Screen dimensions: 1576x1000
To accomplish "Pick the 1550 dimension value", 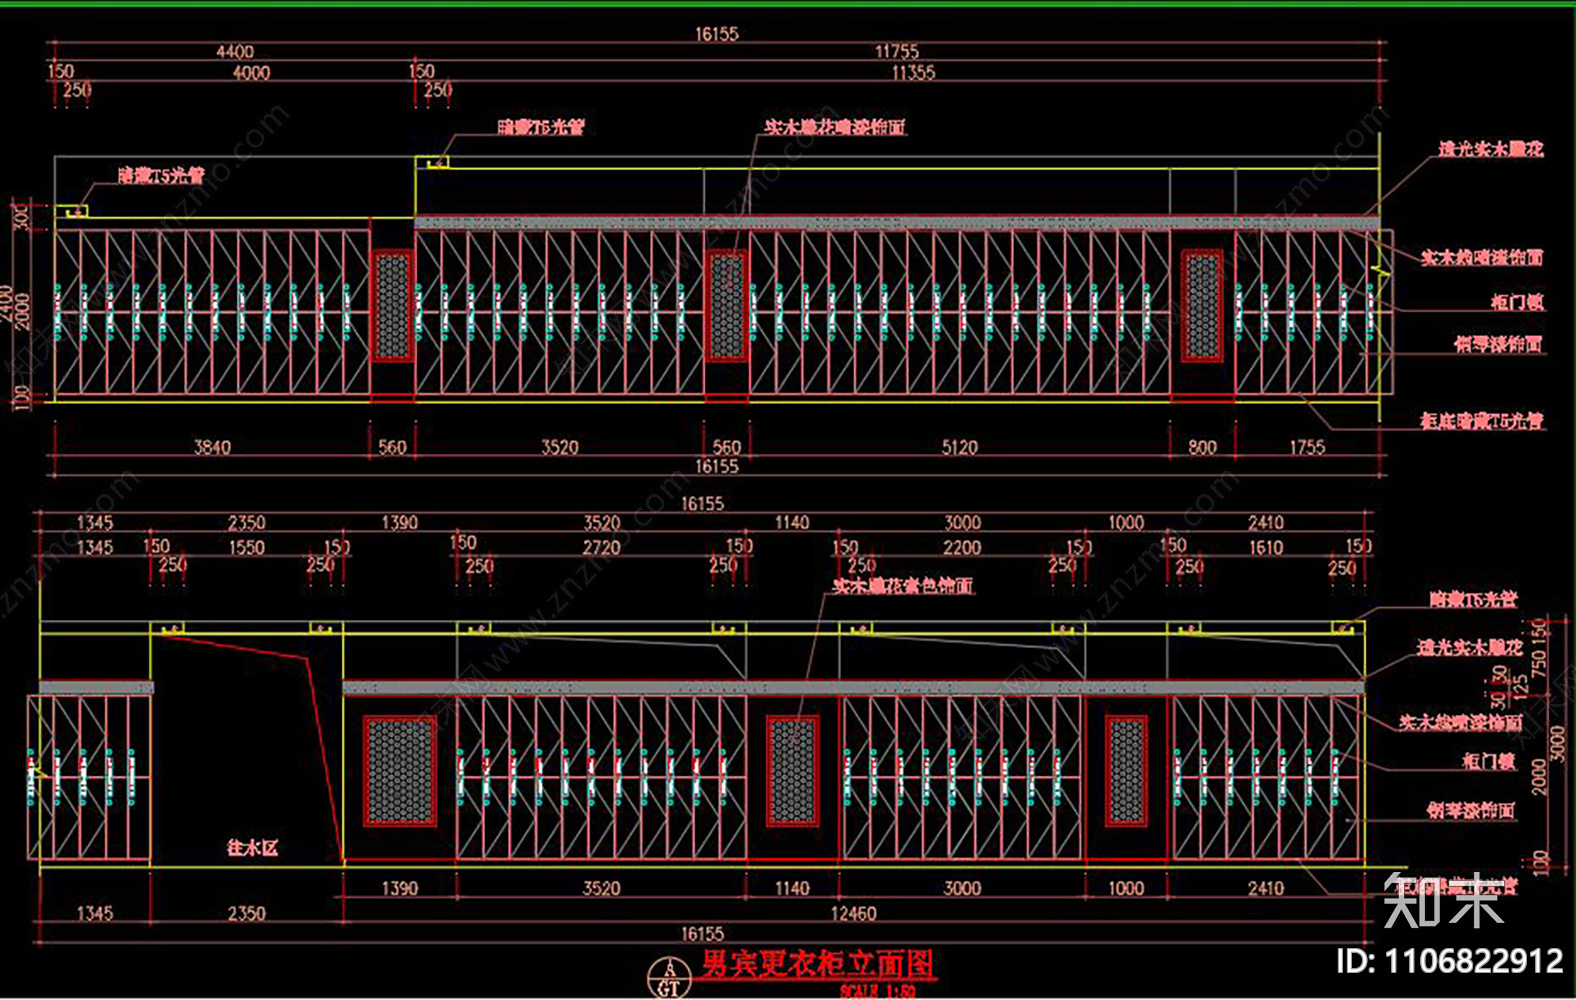I will (x=246, y=547).
